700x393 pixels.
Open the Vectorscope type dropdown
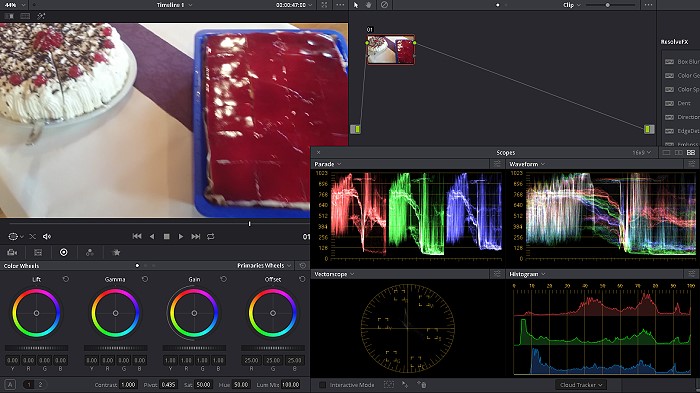pyautogui.click(x=334, y=274)
